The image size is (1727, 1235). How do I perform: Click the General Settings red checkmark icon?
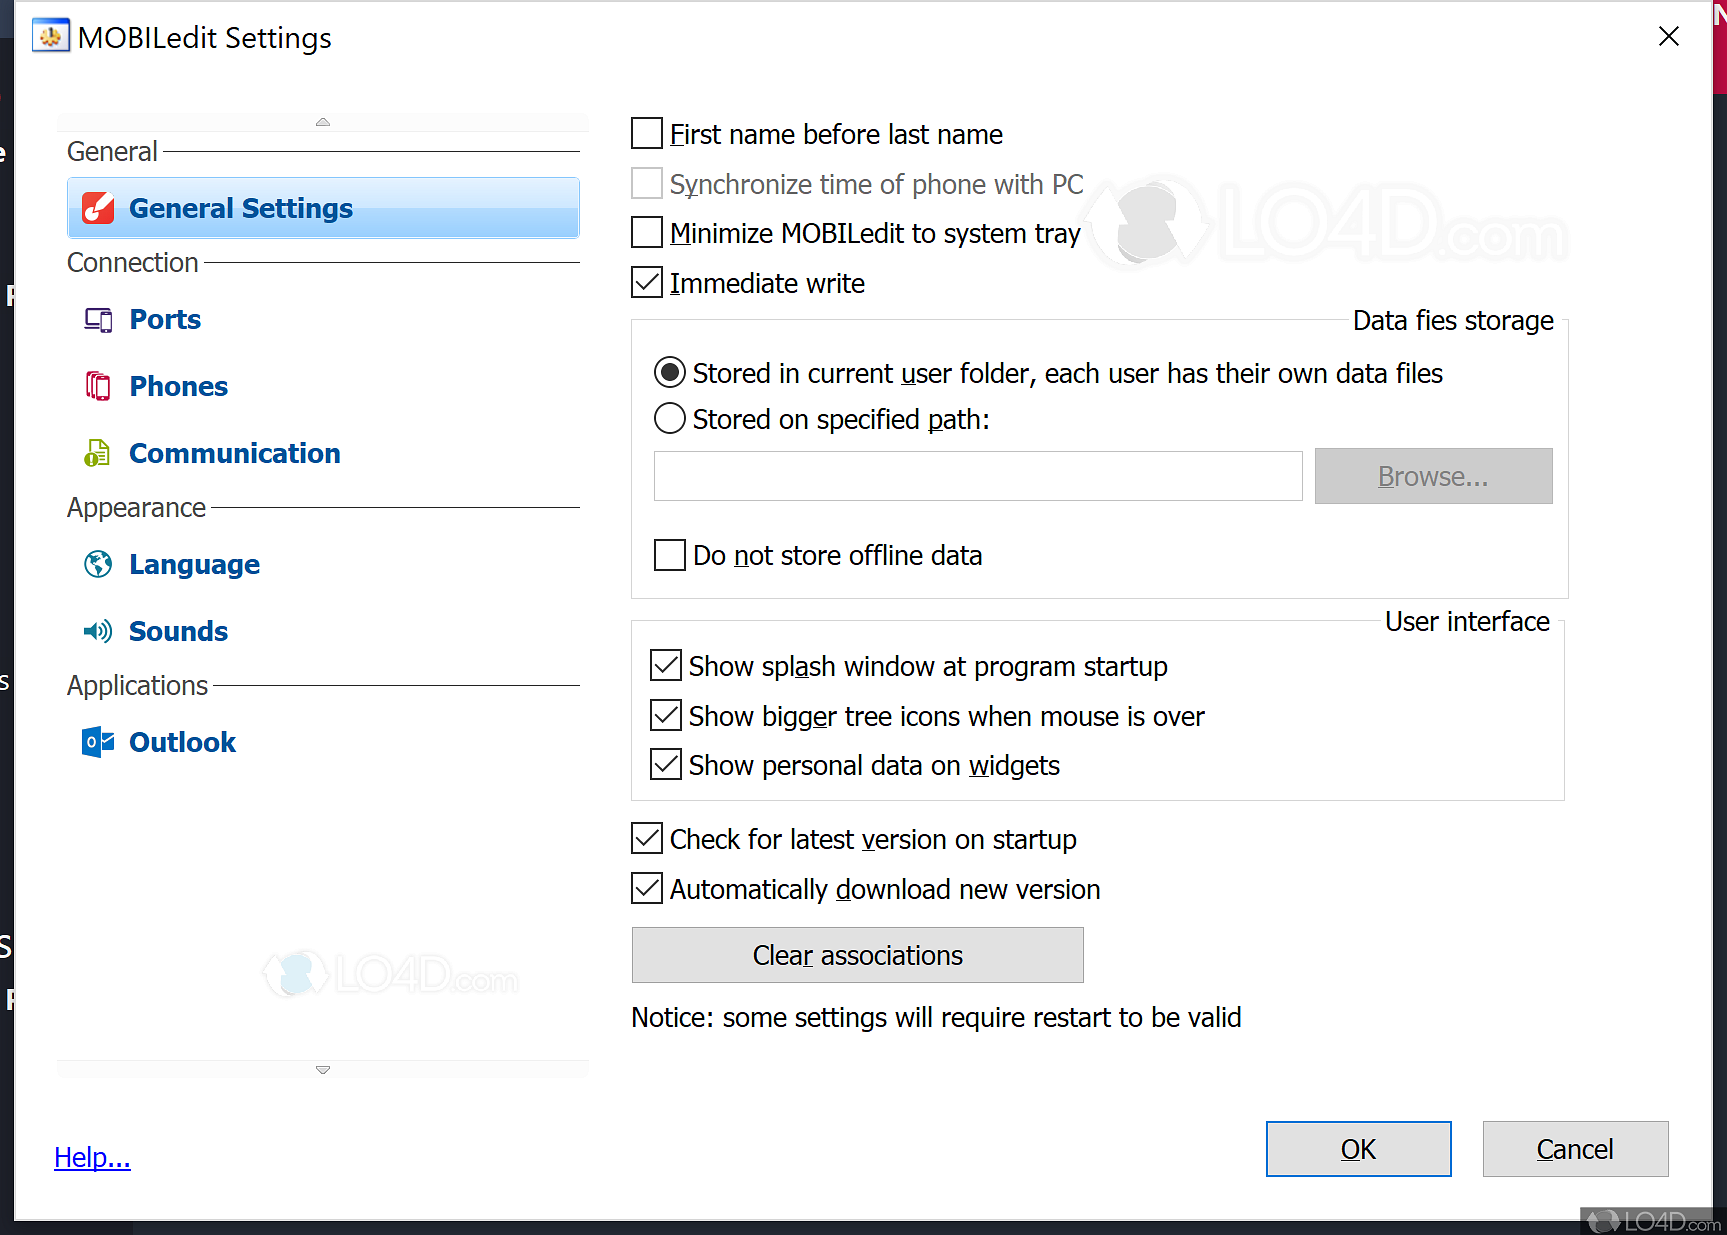[x=98, y=208]
